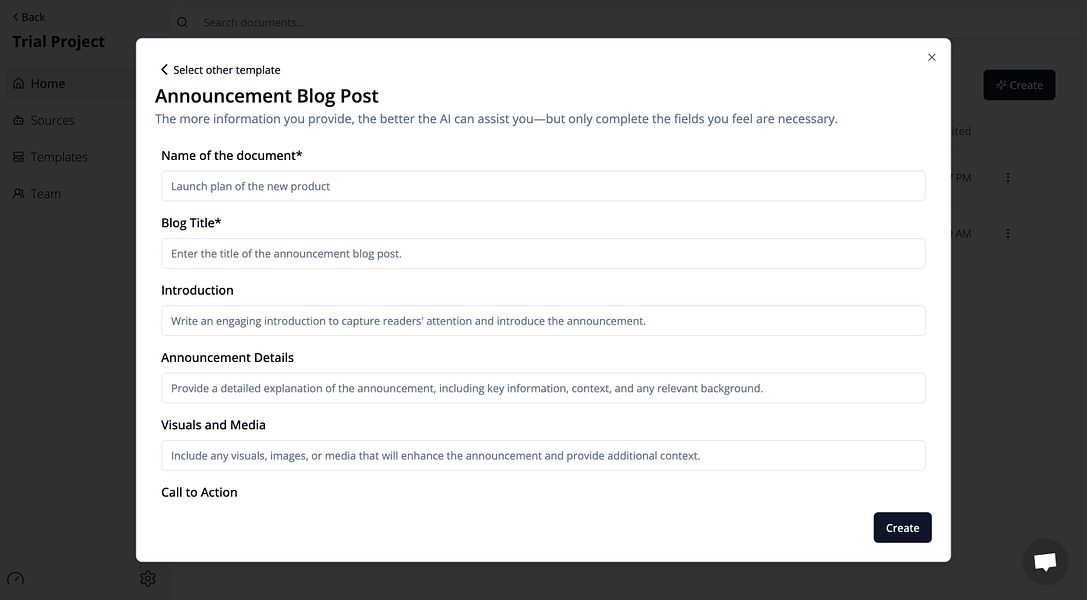Click the search magnifier icon
Image resolution: width=1087 pixels, height=600 pixels.
[182, 22]
